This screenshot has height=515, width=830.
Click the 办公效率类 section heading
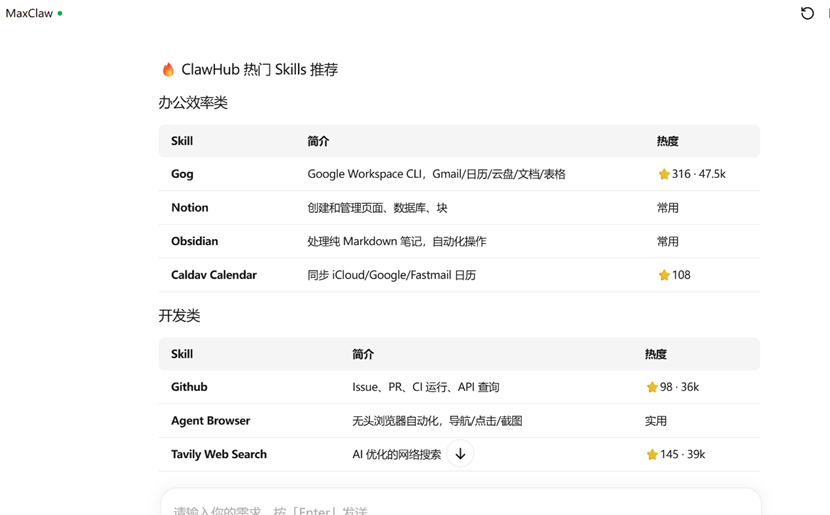coord(193,103)
